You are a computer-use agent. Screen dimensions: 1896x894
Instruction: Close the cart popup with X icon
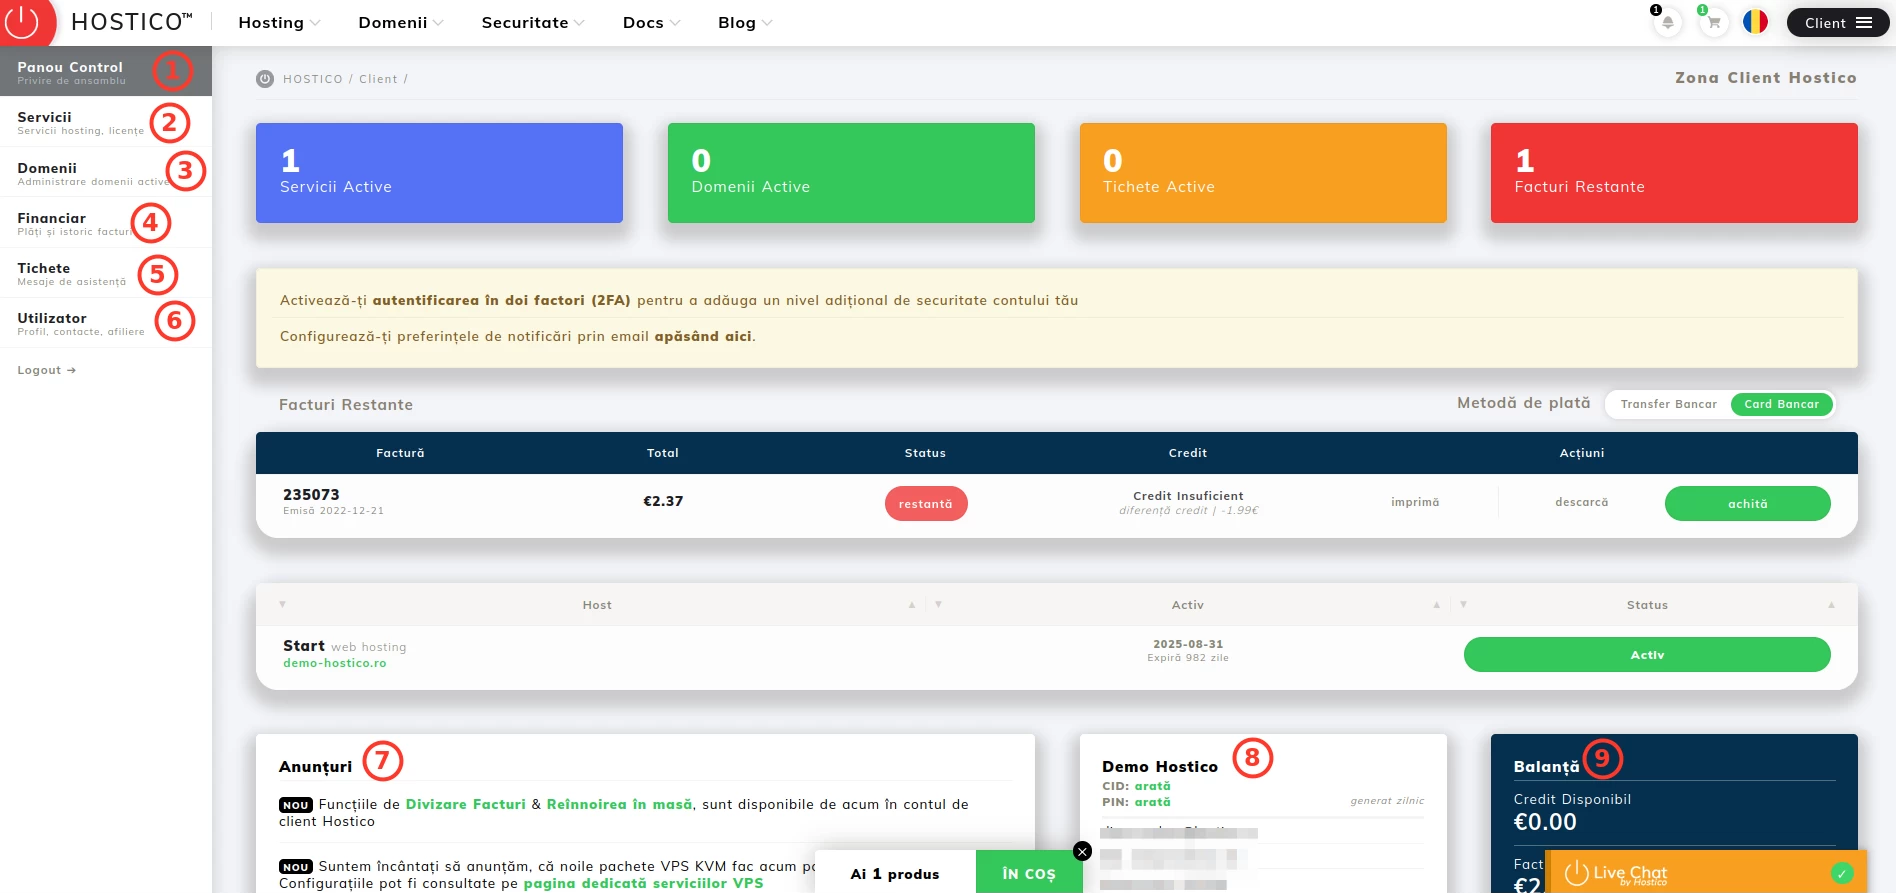click(1082, 851)
